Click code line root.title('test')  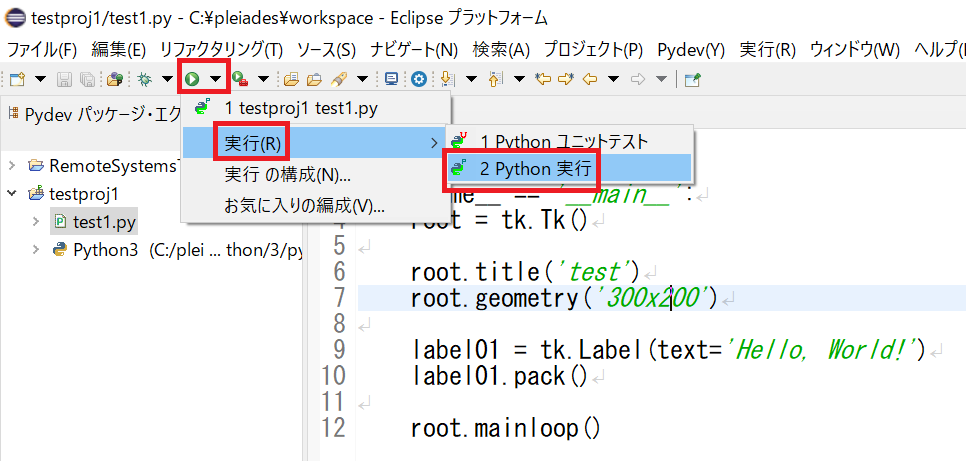(526, 271)
